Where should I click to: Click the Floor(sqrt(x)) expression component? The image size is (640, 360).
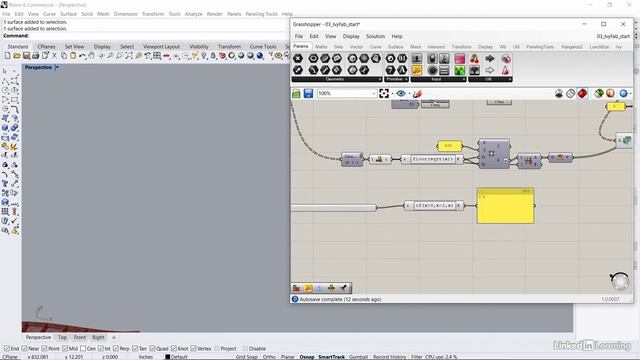coord(432,159)
